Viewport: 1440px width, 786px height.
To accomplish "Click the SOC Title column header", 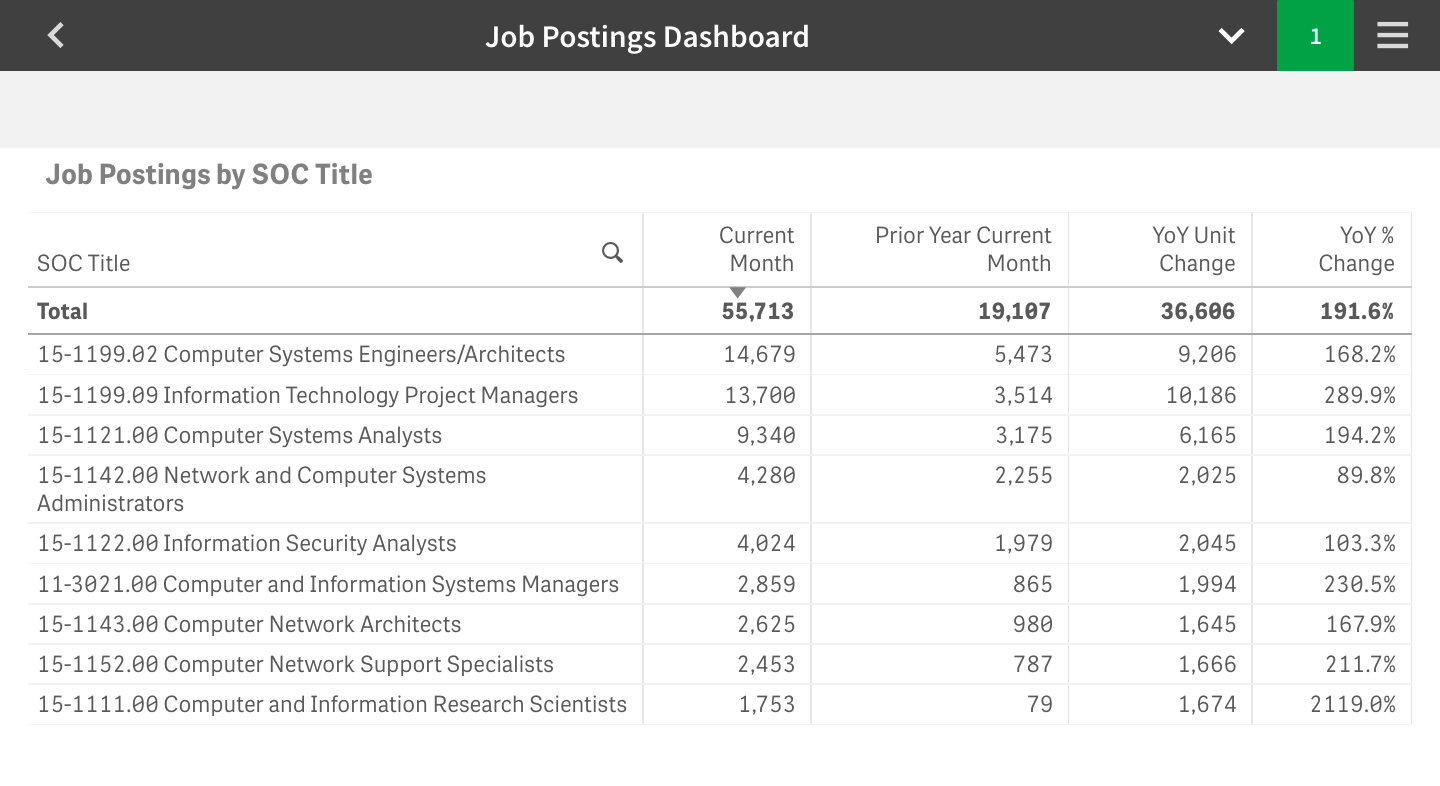I will 84,263.
